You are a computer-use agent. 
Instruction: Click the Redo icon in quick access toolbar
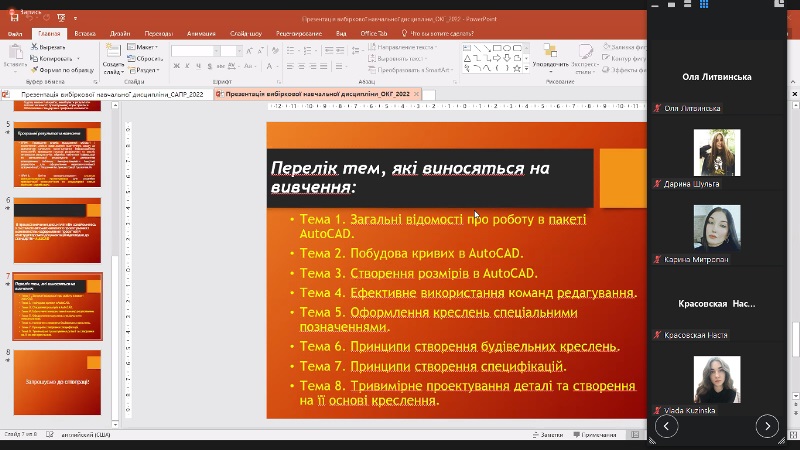point(46,18)
